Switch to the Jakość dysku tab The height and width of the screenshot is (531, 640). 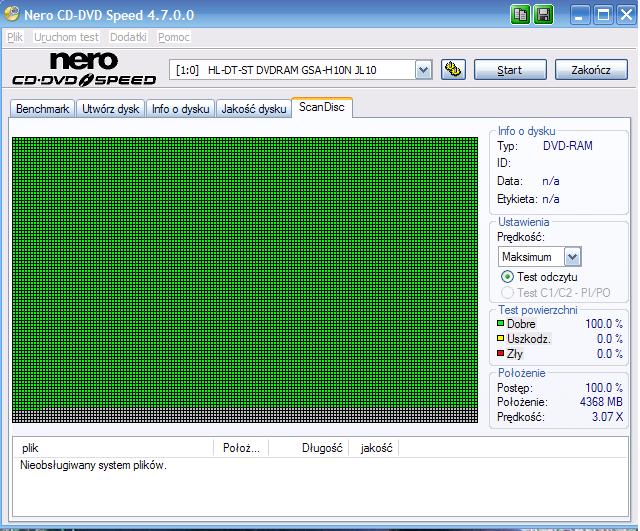tap(254, 109)
